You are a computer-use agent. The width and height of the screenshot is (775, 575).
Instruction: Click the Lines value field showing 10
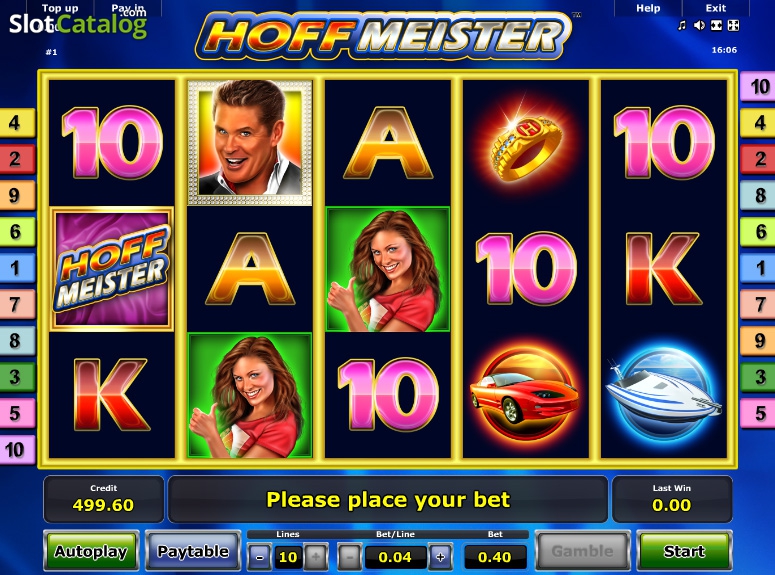[x=288, y=557]
